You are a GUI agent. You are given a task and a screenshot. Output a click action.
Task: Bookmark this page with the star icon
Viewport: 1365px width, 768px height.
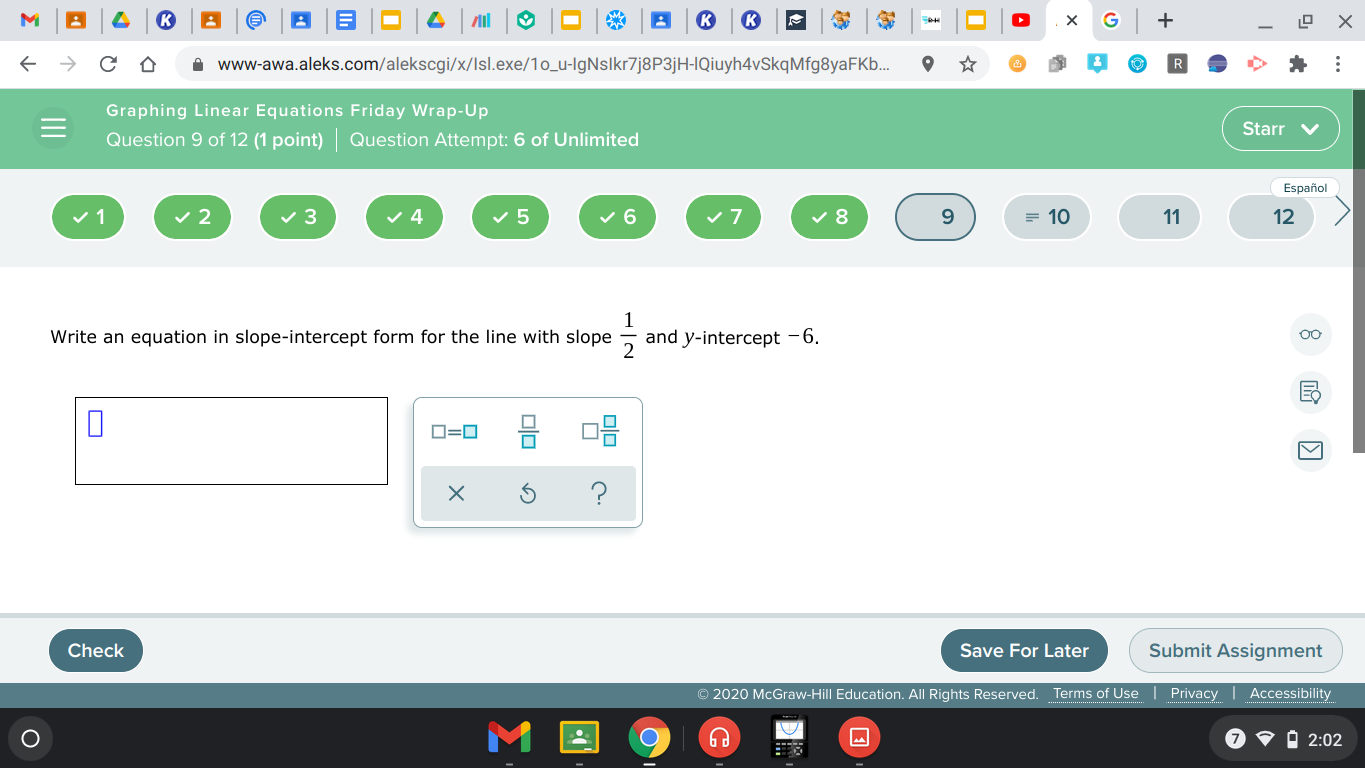coord(967,65)
